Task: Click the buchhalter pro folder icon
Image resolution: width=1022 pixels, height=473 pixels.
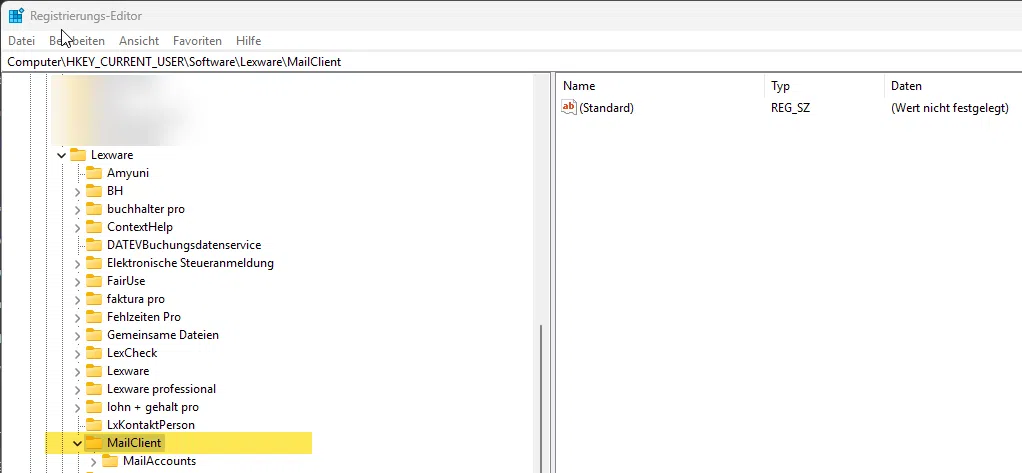Action: click(x=95, y=209)
